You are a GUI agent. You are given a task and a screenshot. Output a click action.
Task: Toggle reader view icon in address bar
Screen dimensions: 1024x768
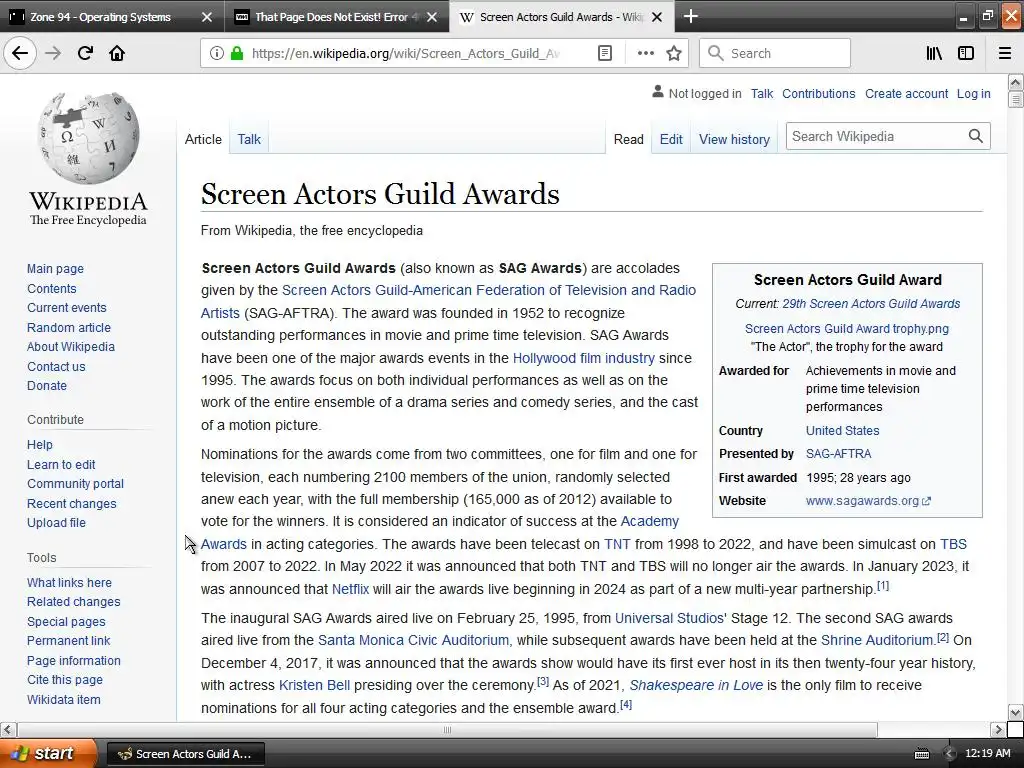(605, 53)
